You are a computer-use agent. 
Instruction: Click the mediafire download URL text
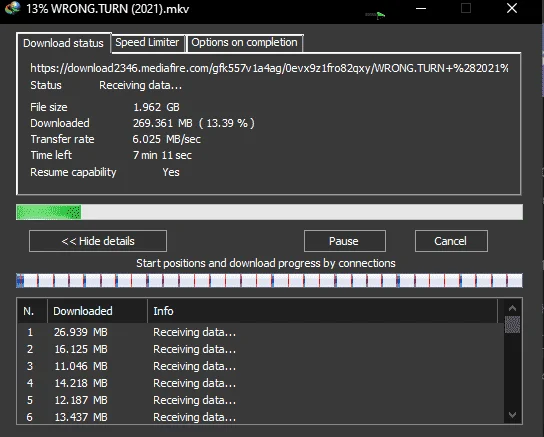click(269, 68)
